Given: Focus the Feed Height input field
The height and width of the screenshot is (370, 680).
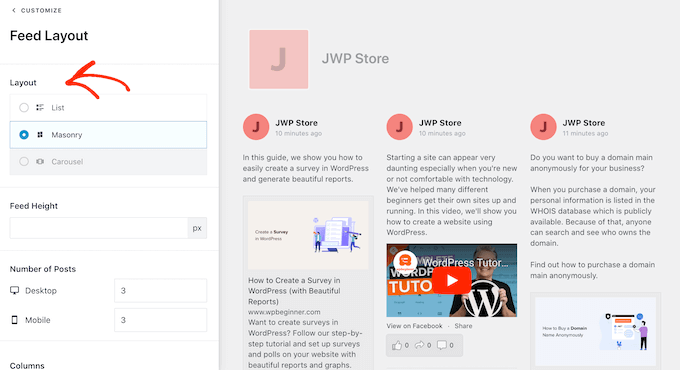Looking at the screenshot, I should pos(99,228).
